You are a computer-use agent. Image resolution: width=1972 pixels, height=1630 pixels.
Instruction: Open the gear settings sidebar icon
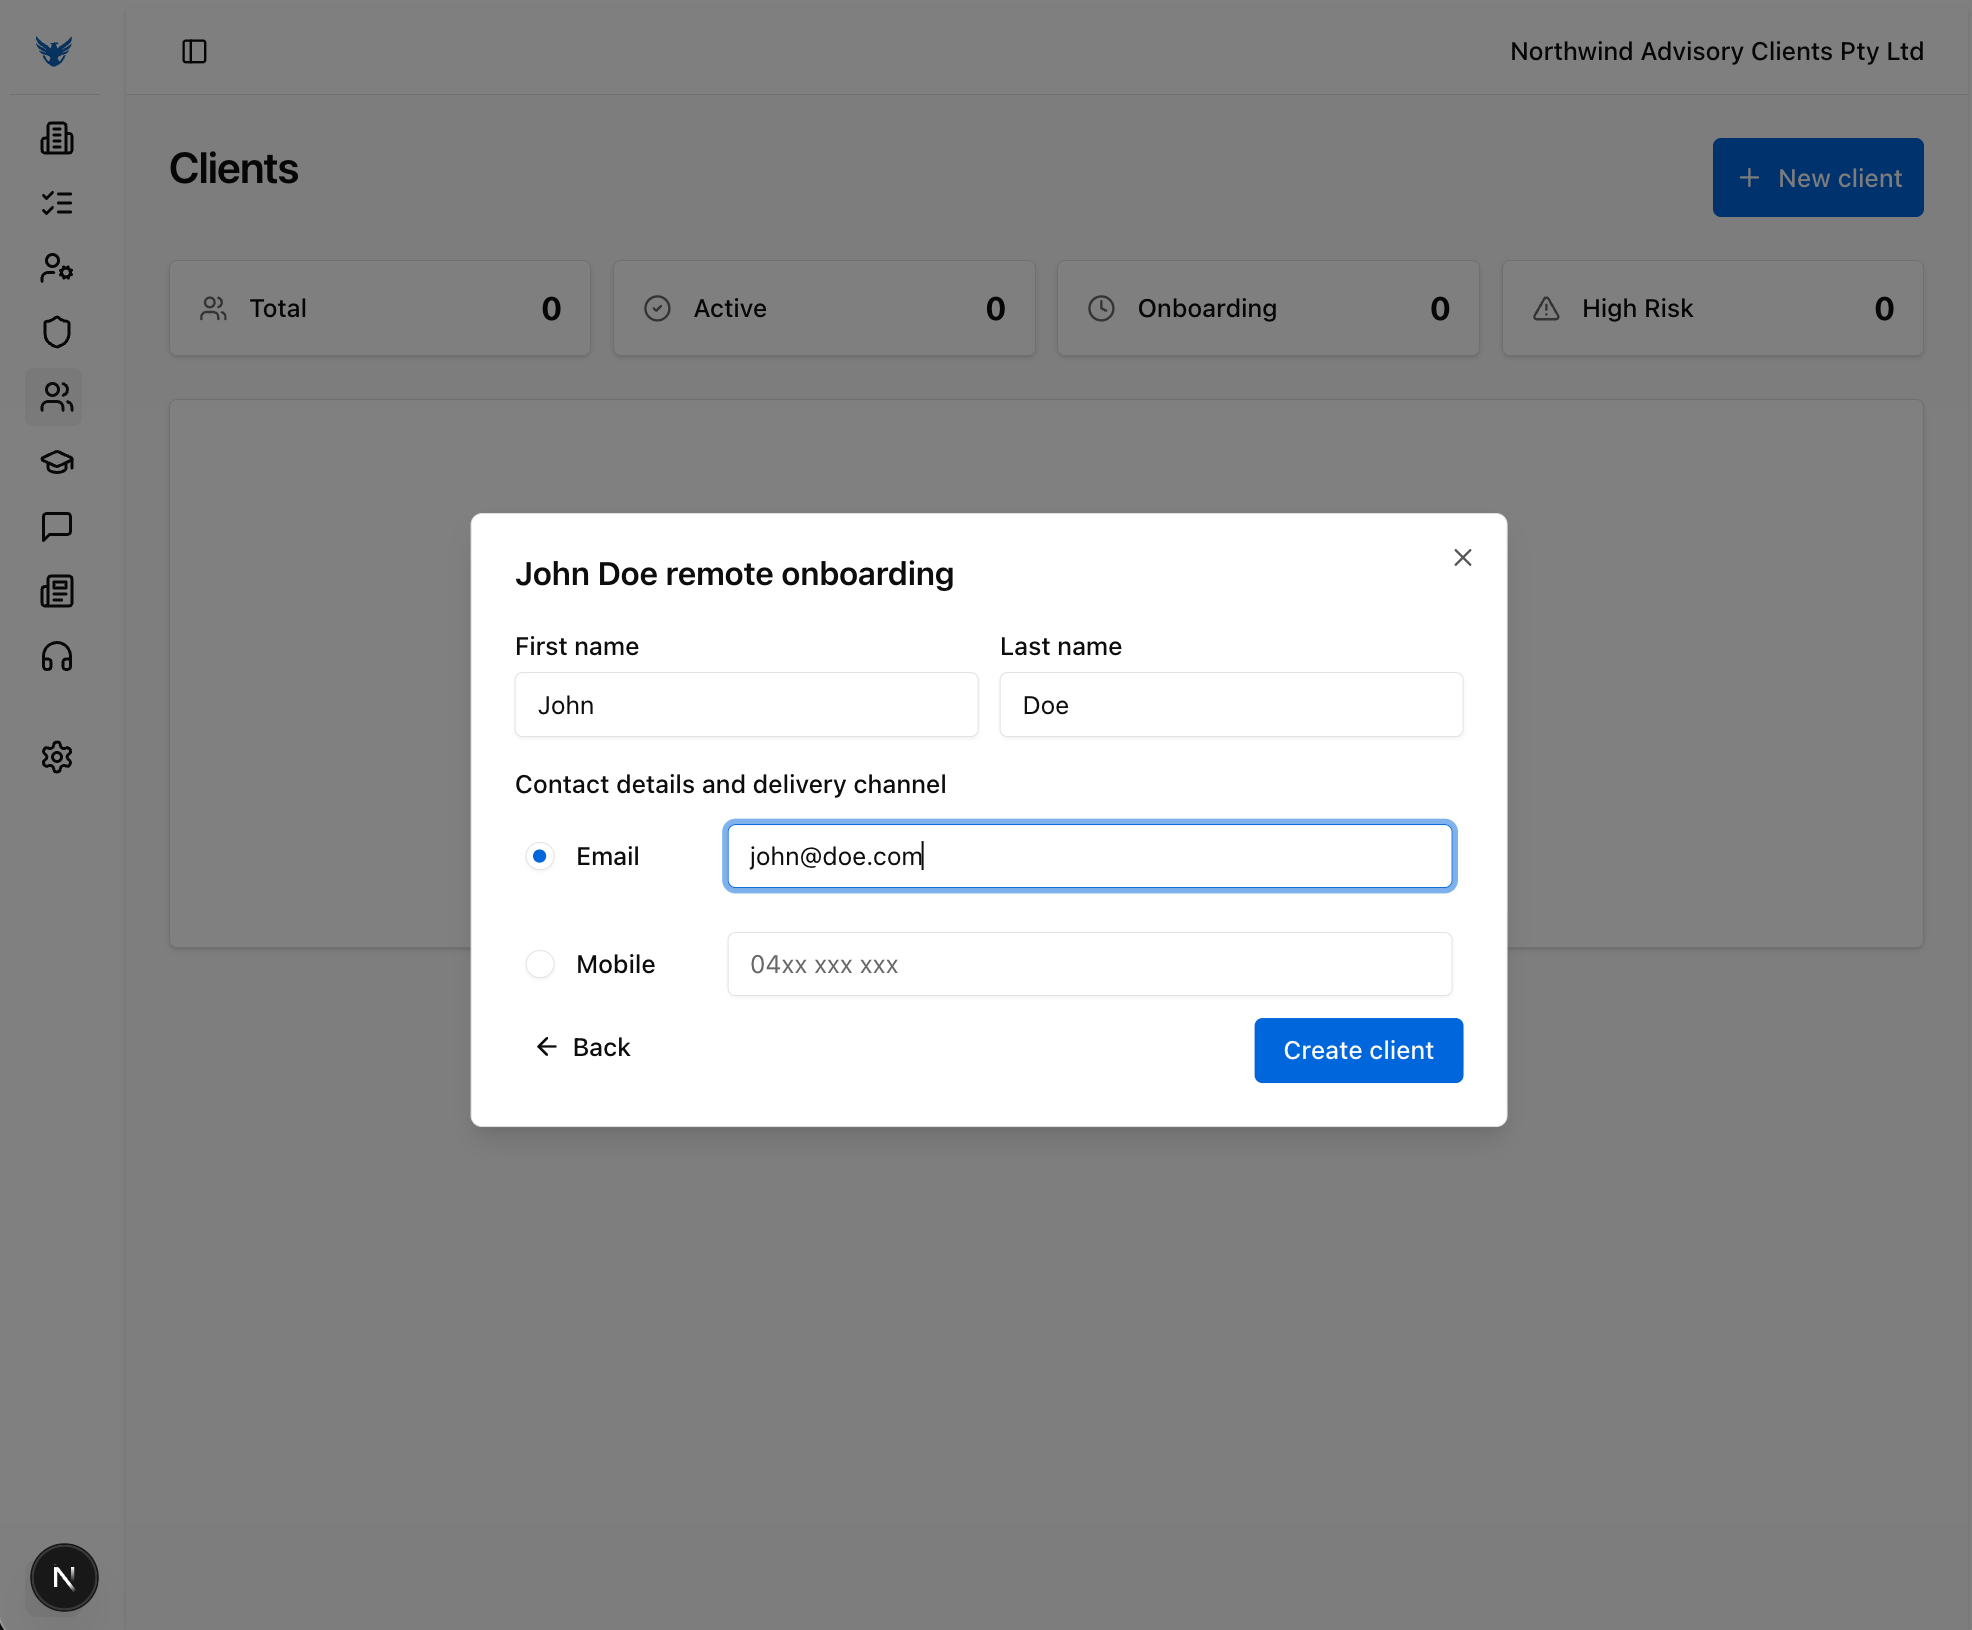point(57,757)
